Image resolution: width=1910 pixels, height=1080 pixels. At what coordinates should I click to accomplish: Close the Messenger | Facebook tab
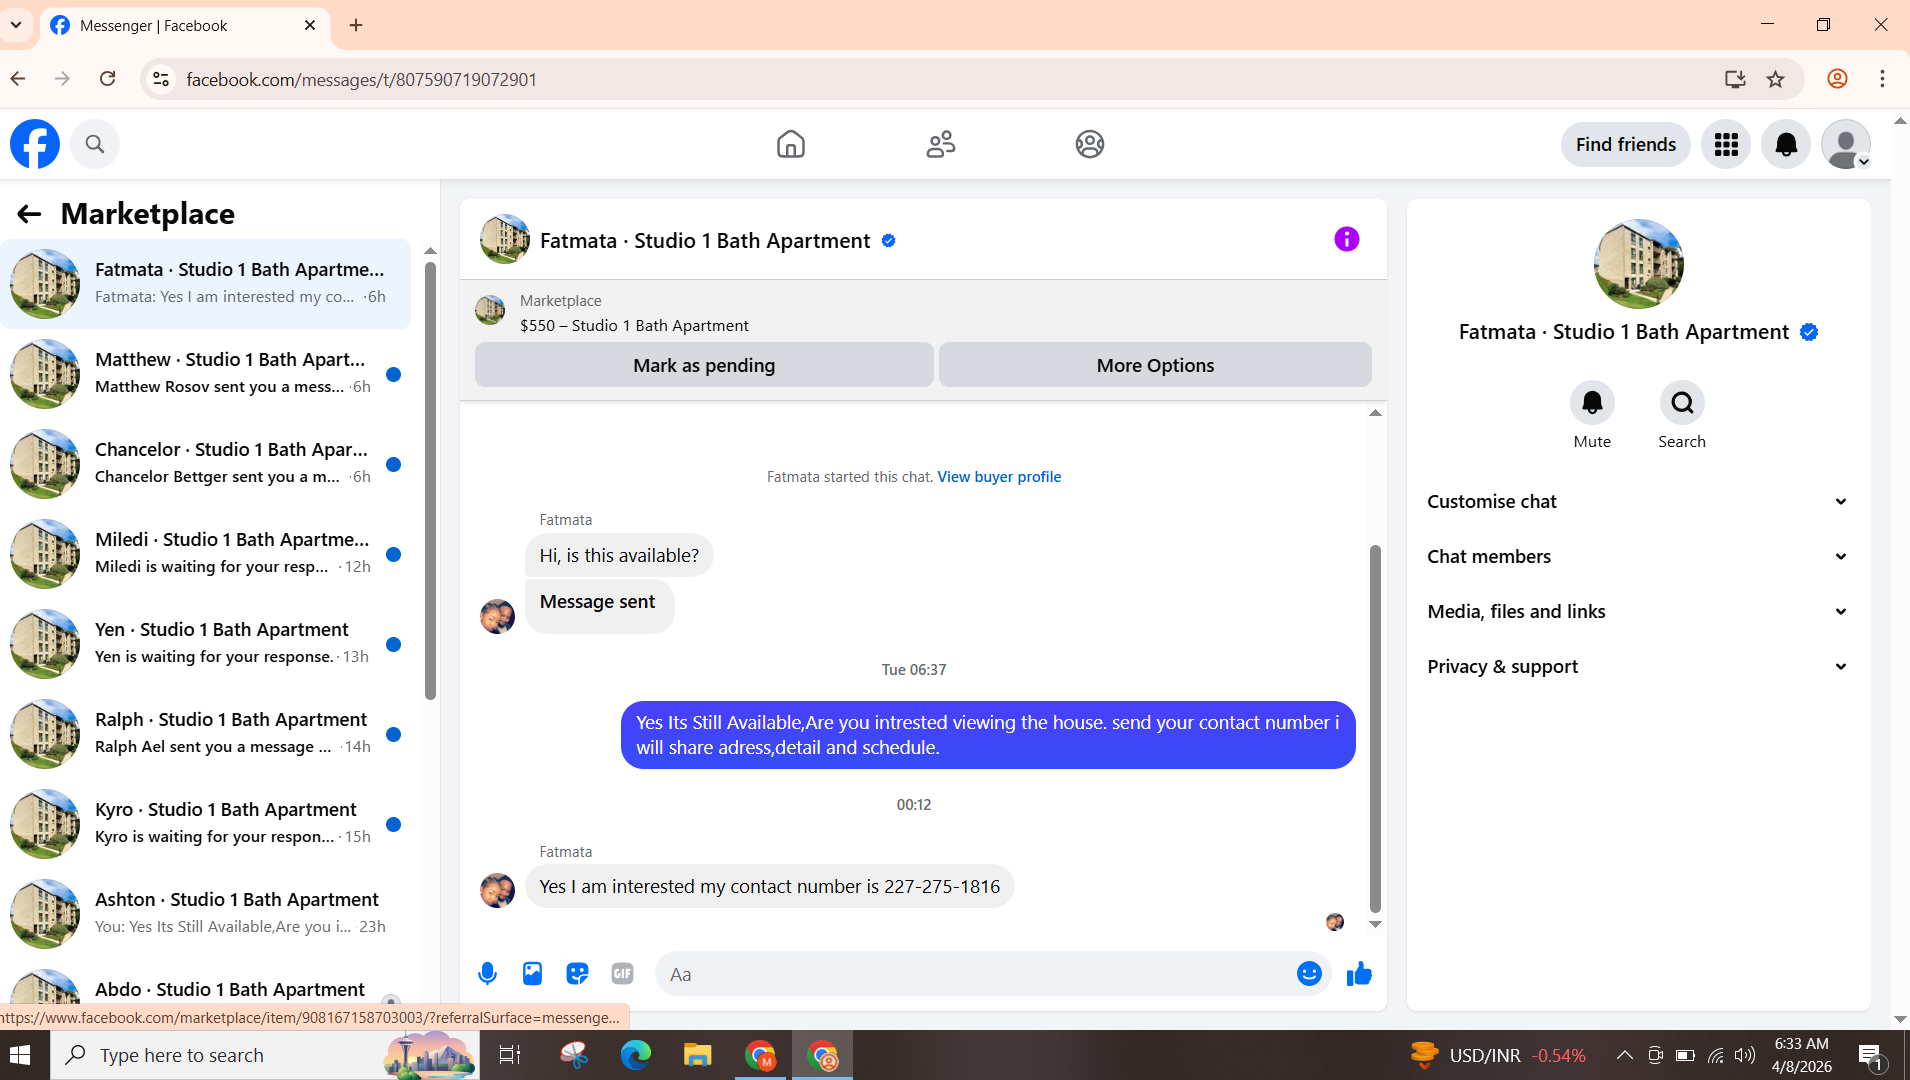[310, 25]
